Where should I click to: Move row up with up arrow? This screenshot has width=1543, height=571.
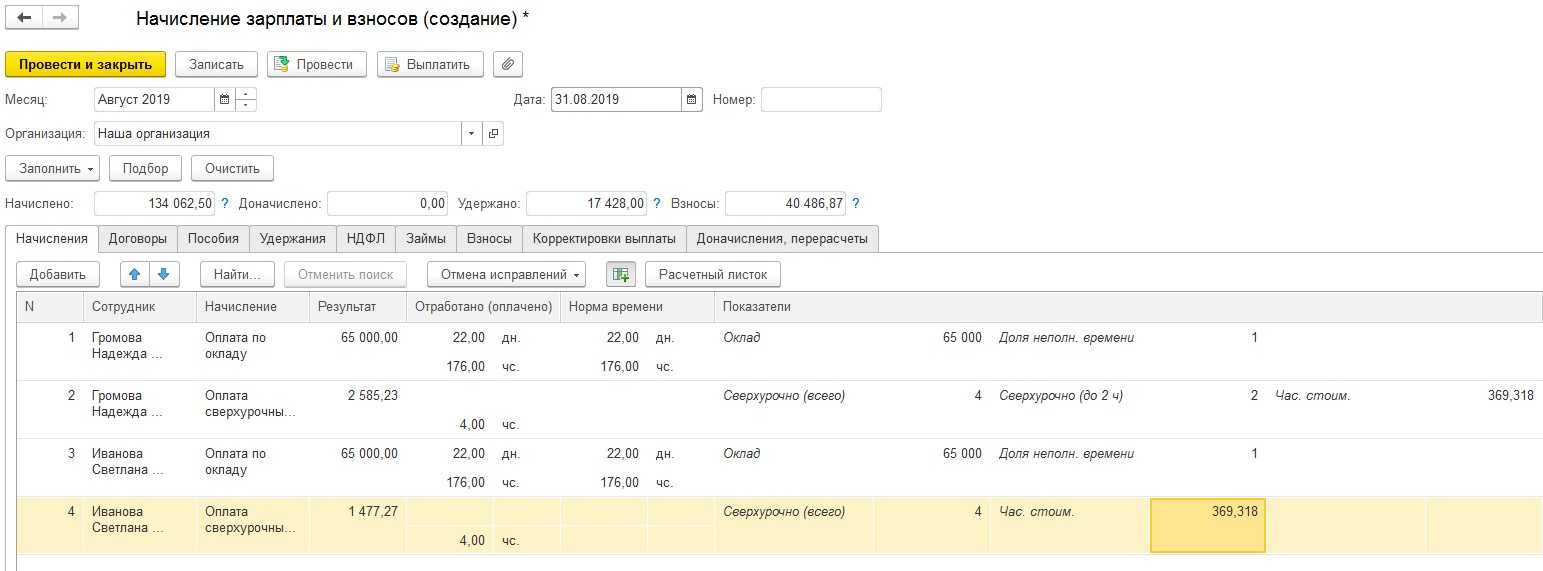coord(135,274)
